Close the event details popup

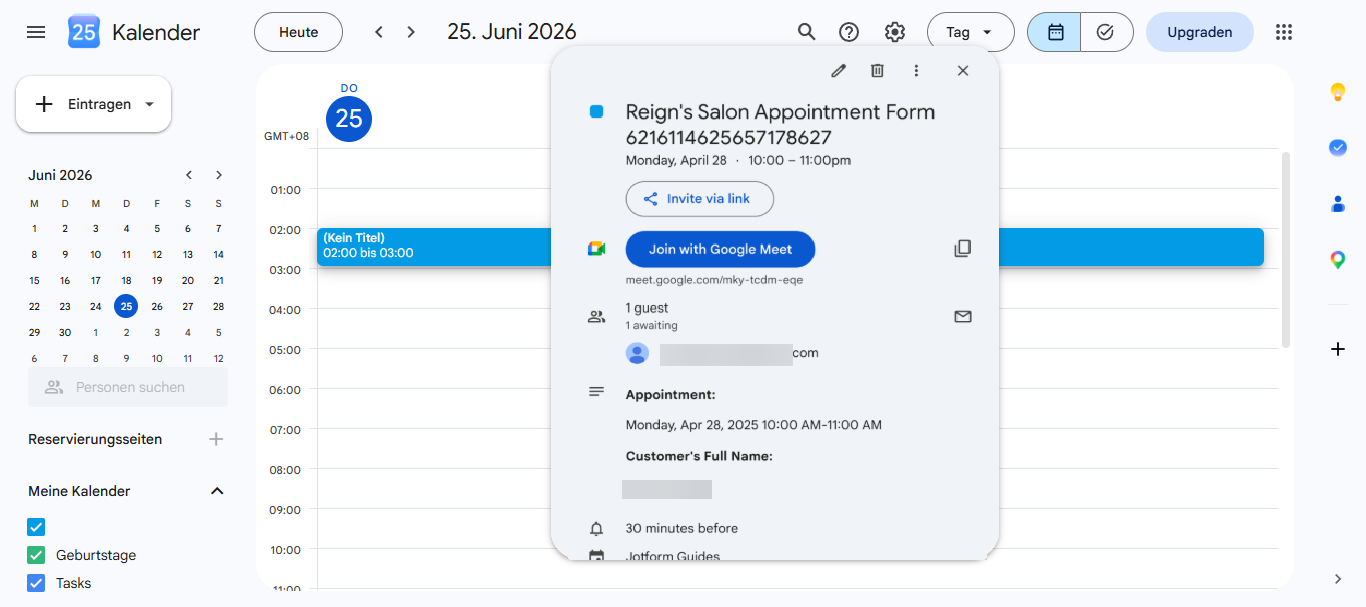pos(963,70)
